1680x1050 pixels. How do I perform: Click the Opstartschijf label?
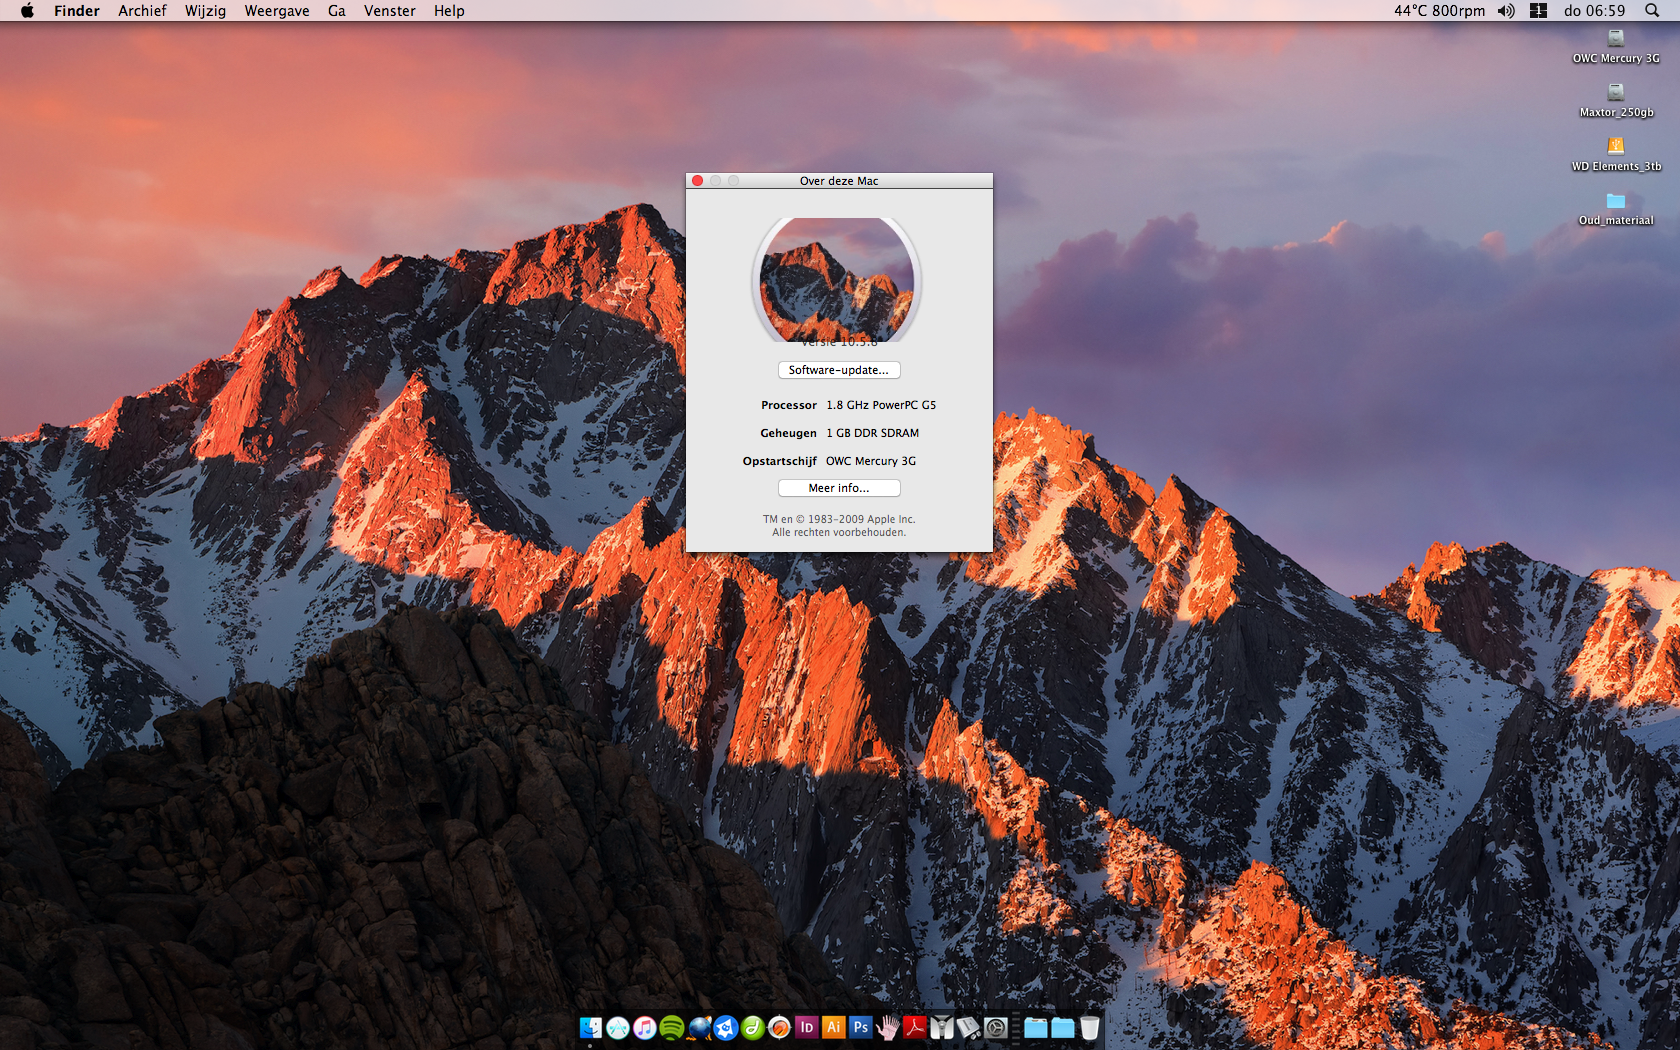pos(780,461)
